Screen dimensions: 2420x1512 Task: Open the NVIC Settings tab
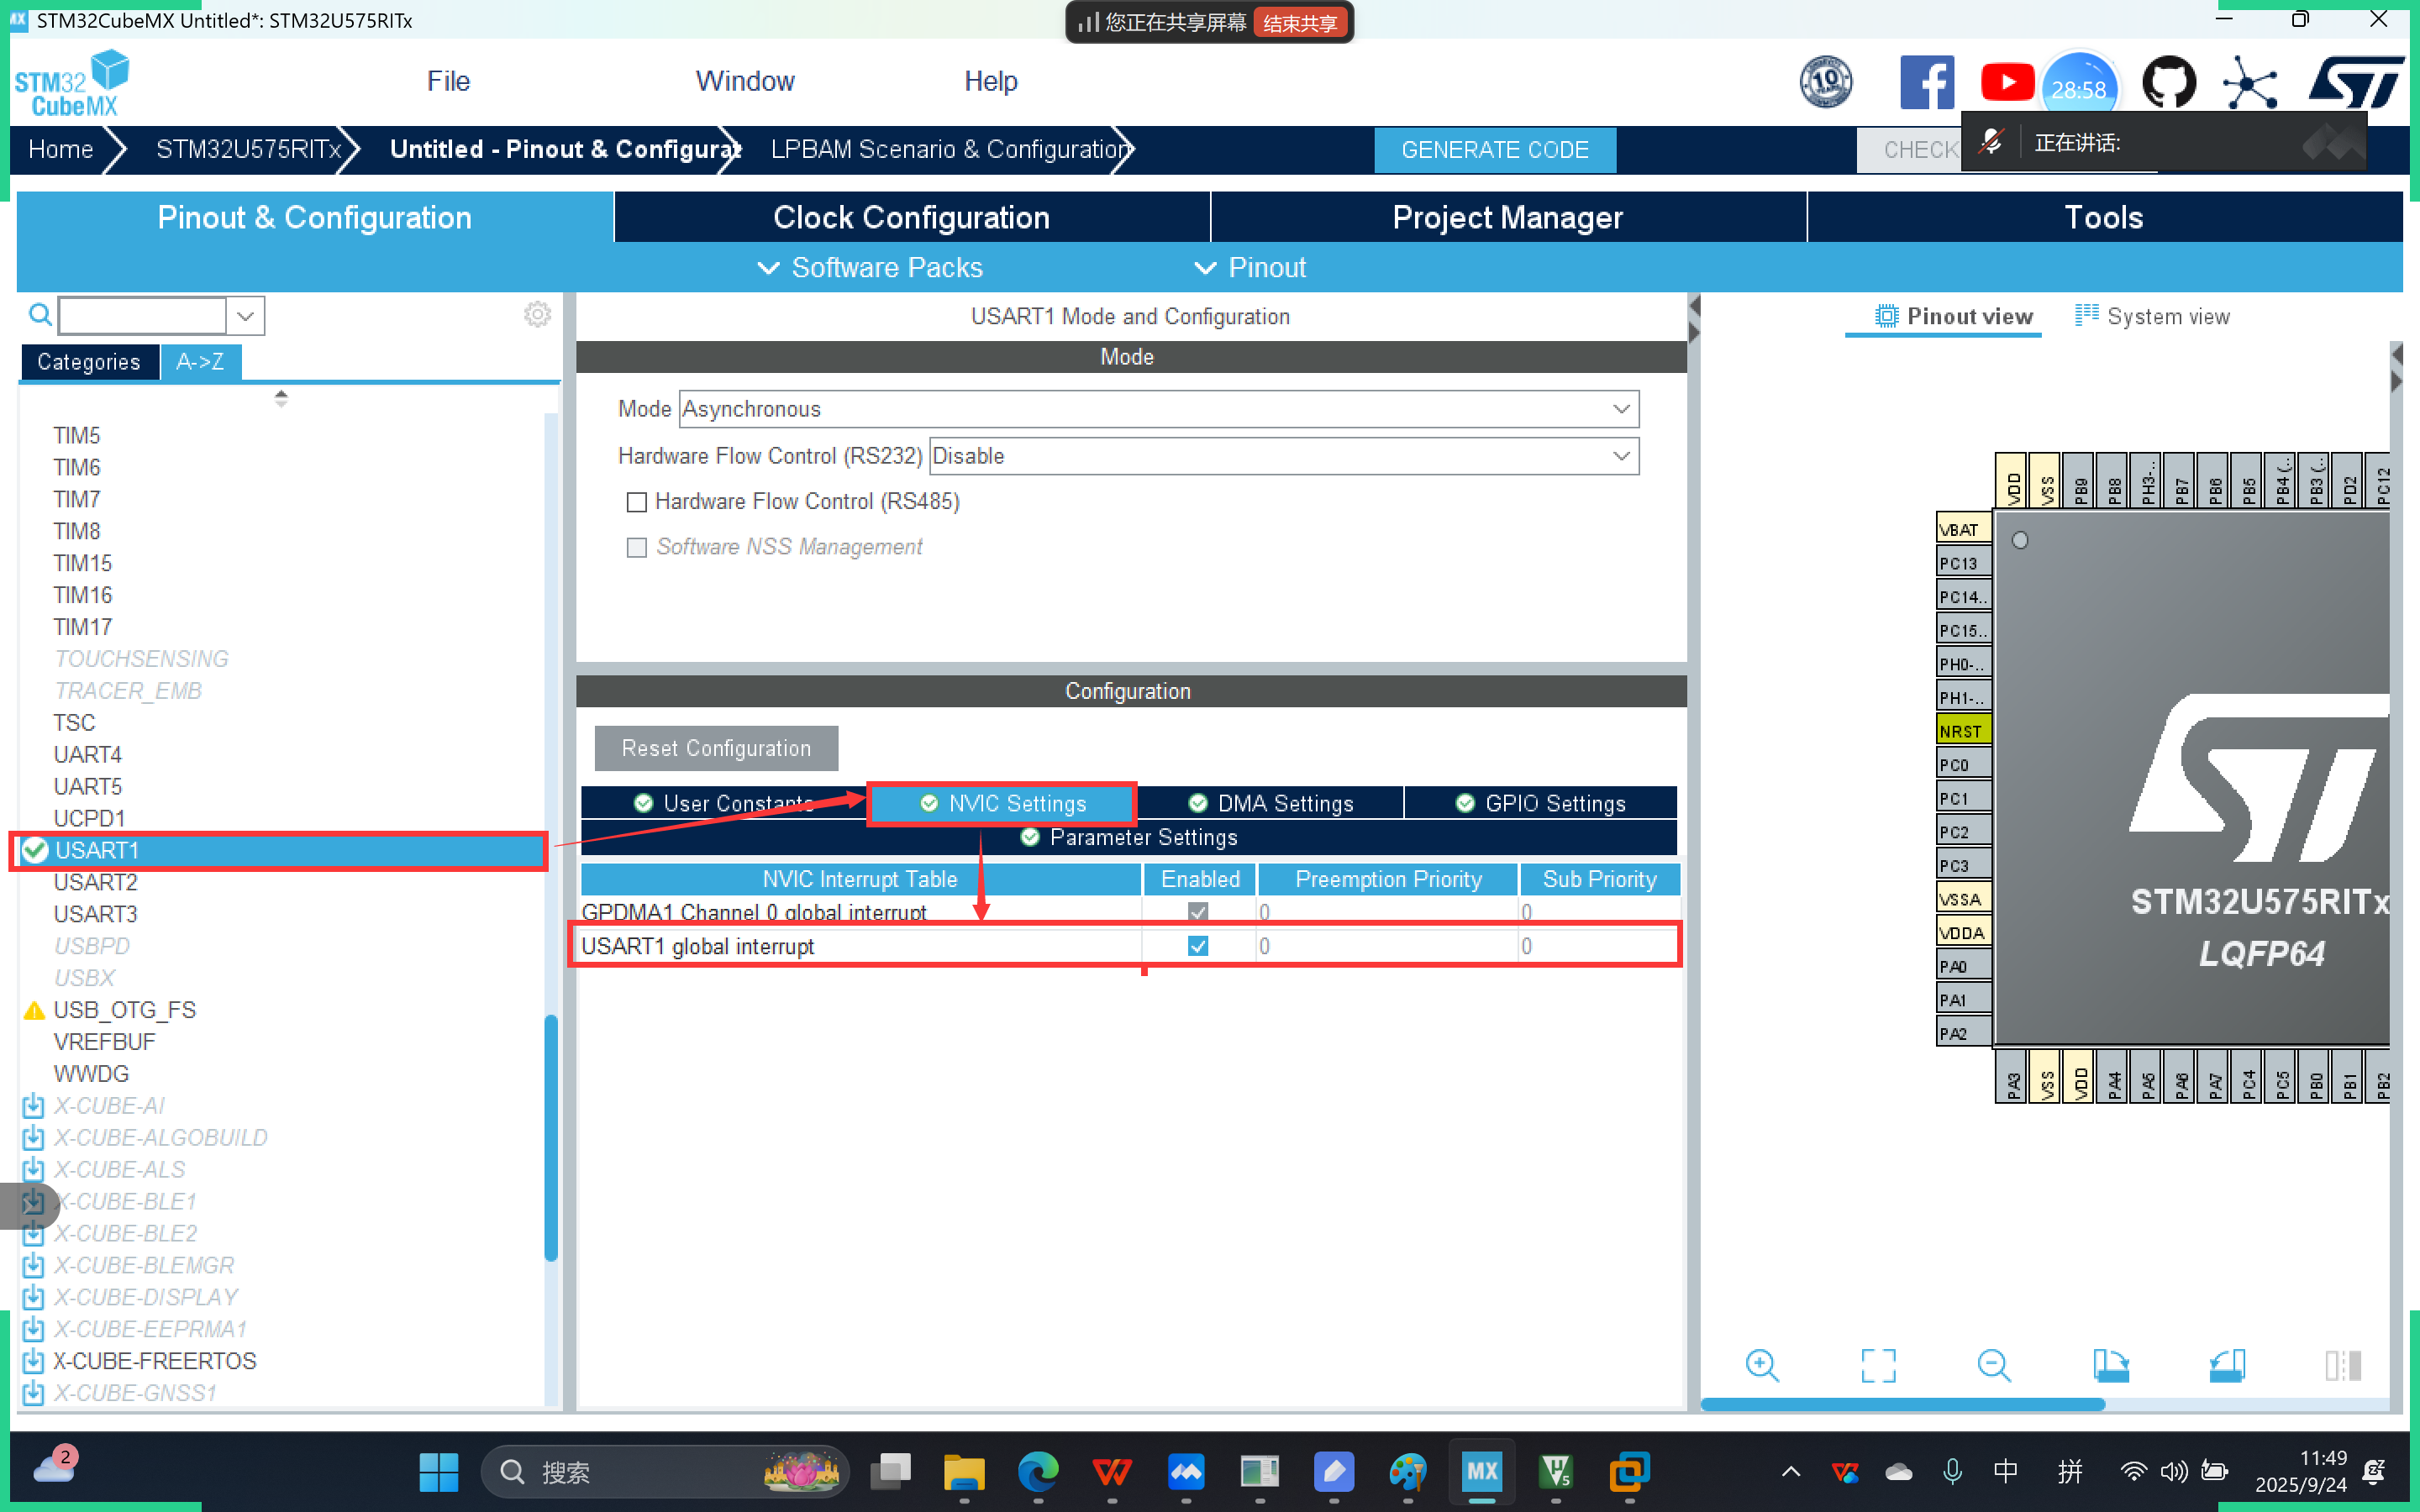point(1002,803)
